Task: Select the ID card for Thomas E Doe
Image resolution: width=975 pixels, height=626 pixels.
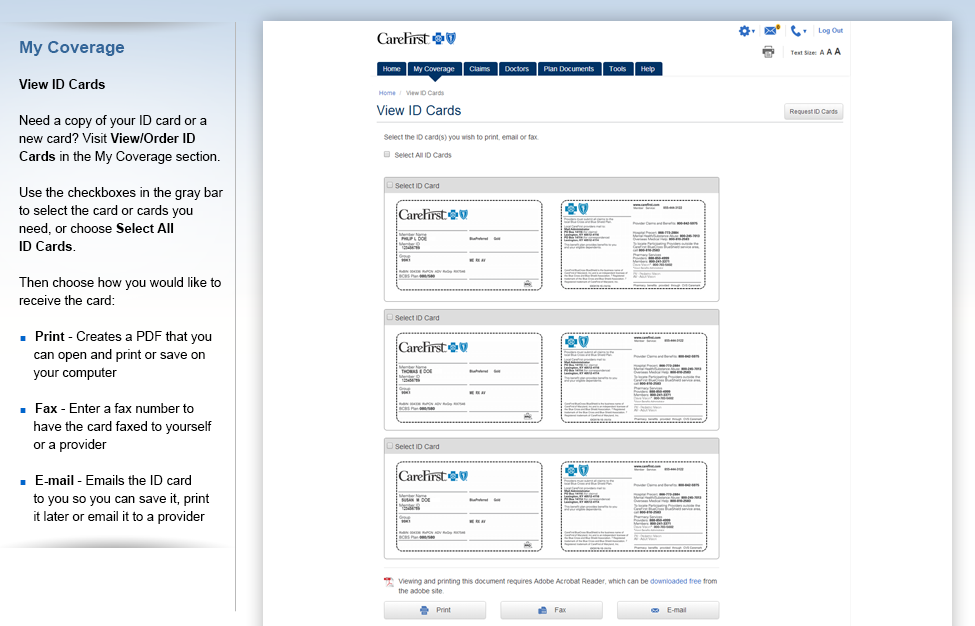Action: point(390,317)
